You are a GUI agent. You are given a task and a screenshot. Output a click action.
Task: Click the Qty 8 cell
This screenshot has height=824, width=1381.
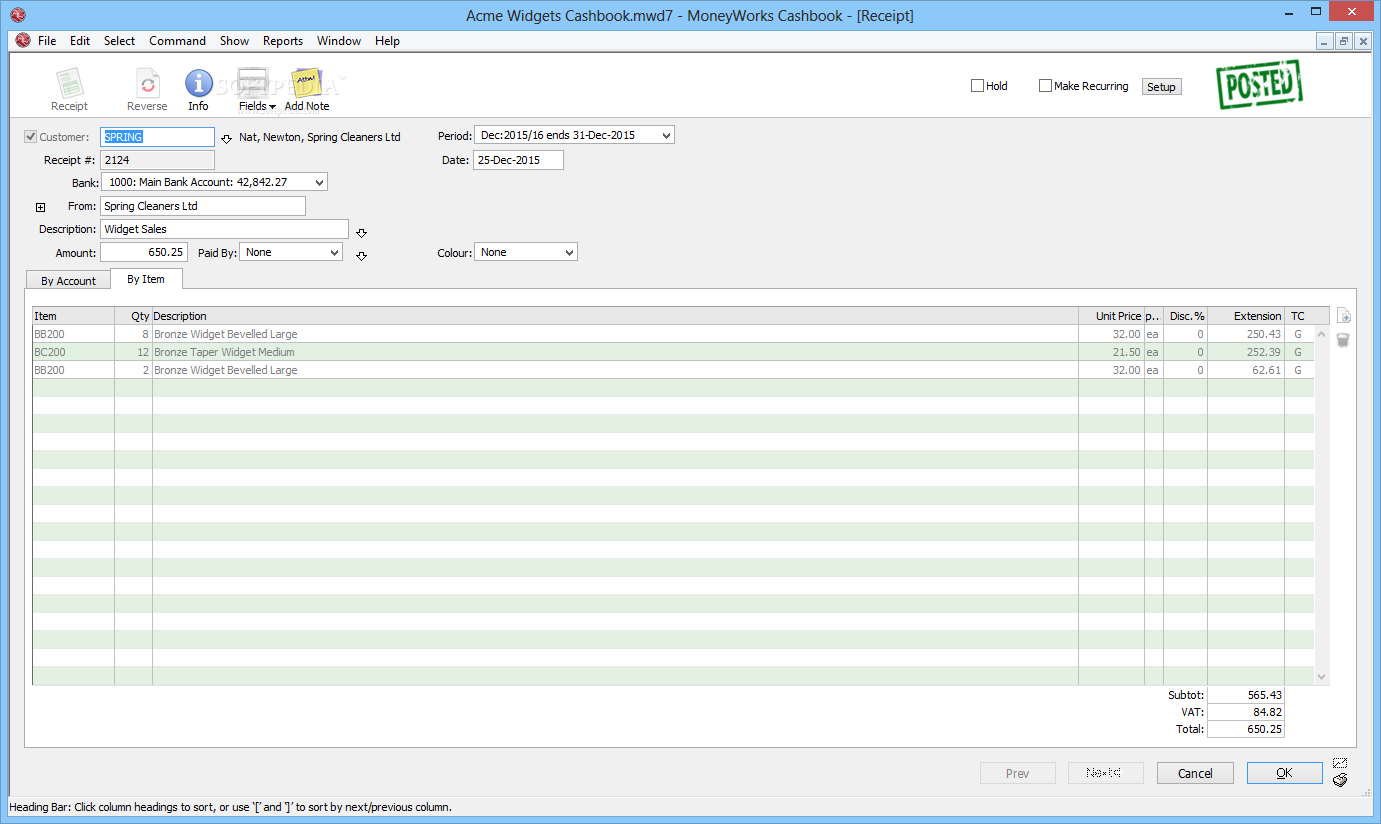tap(134, 334)
